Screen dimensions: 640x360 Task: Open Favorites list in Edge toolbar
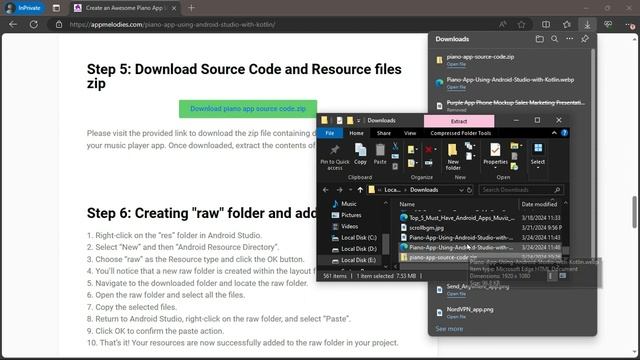pyautogui.click(x=567, y=24)
